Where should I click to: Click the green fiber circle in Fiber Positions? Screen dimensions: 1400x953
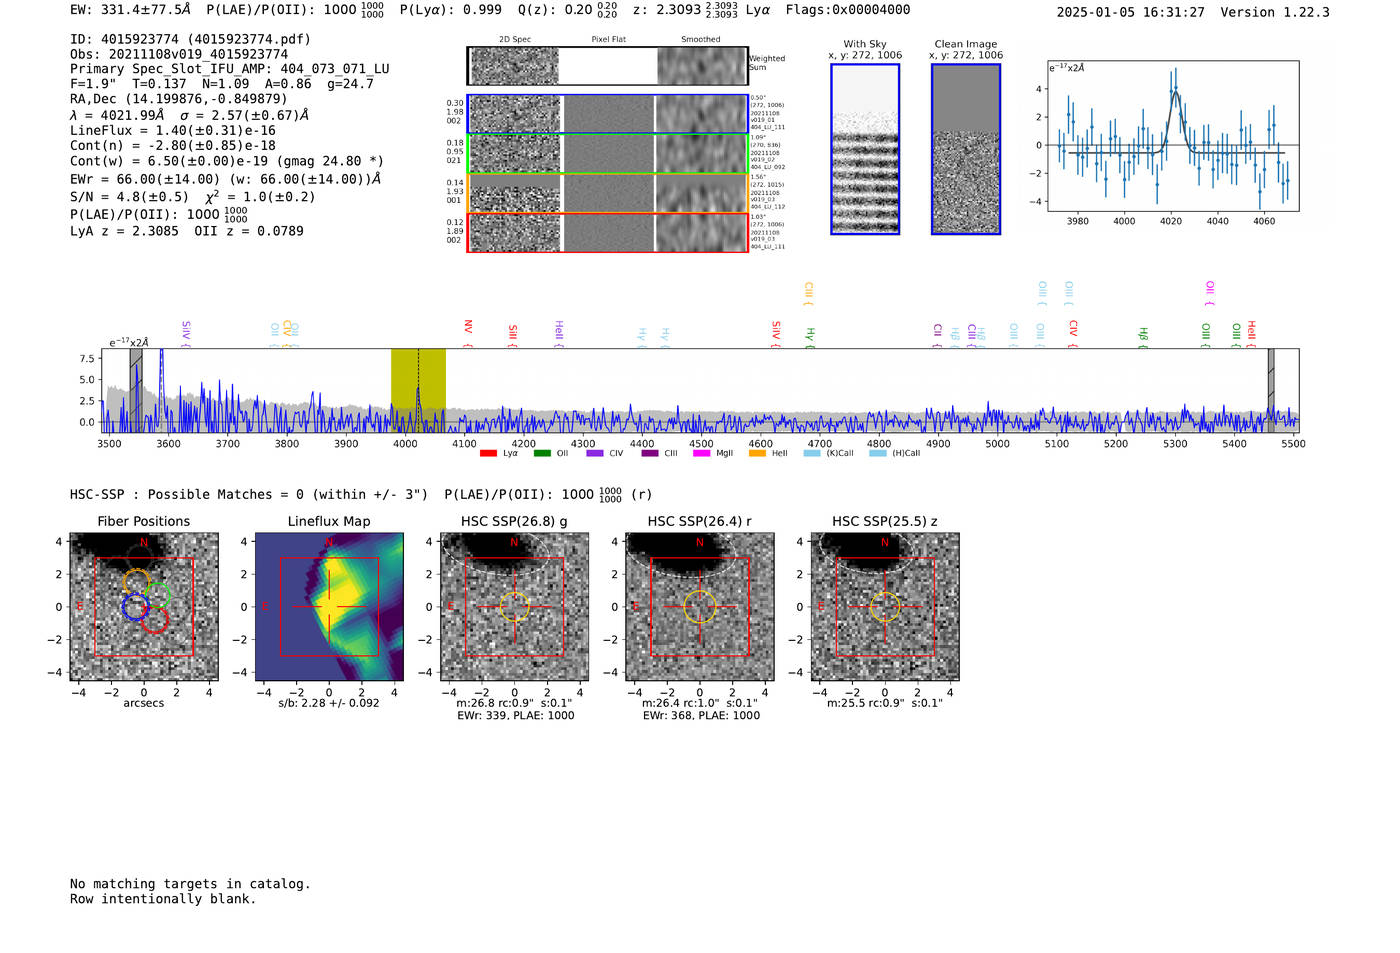pos(159,596)
